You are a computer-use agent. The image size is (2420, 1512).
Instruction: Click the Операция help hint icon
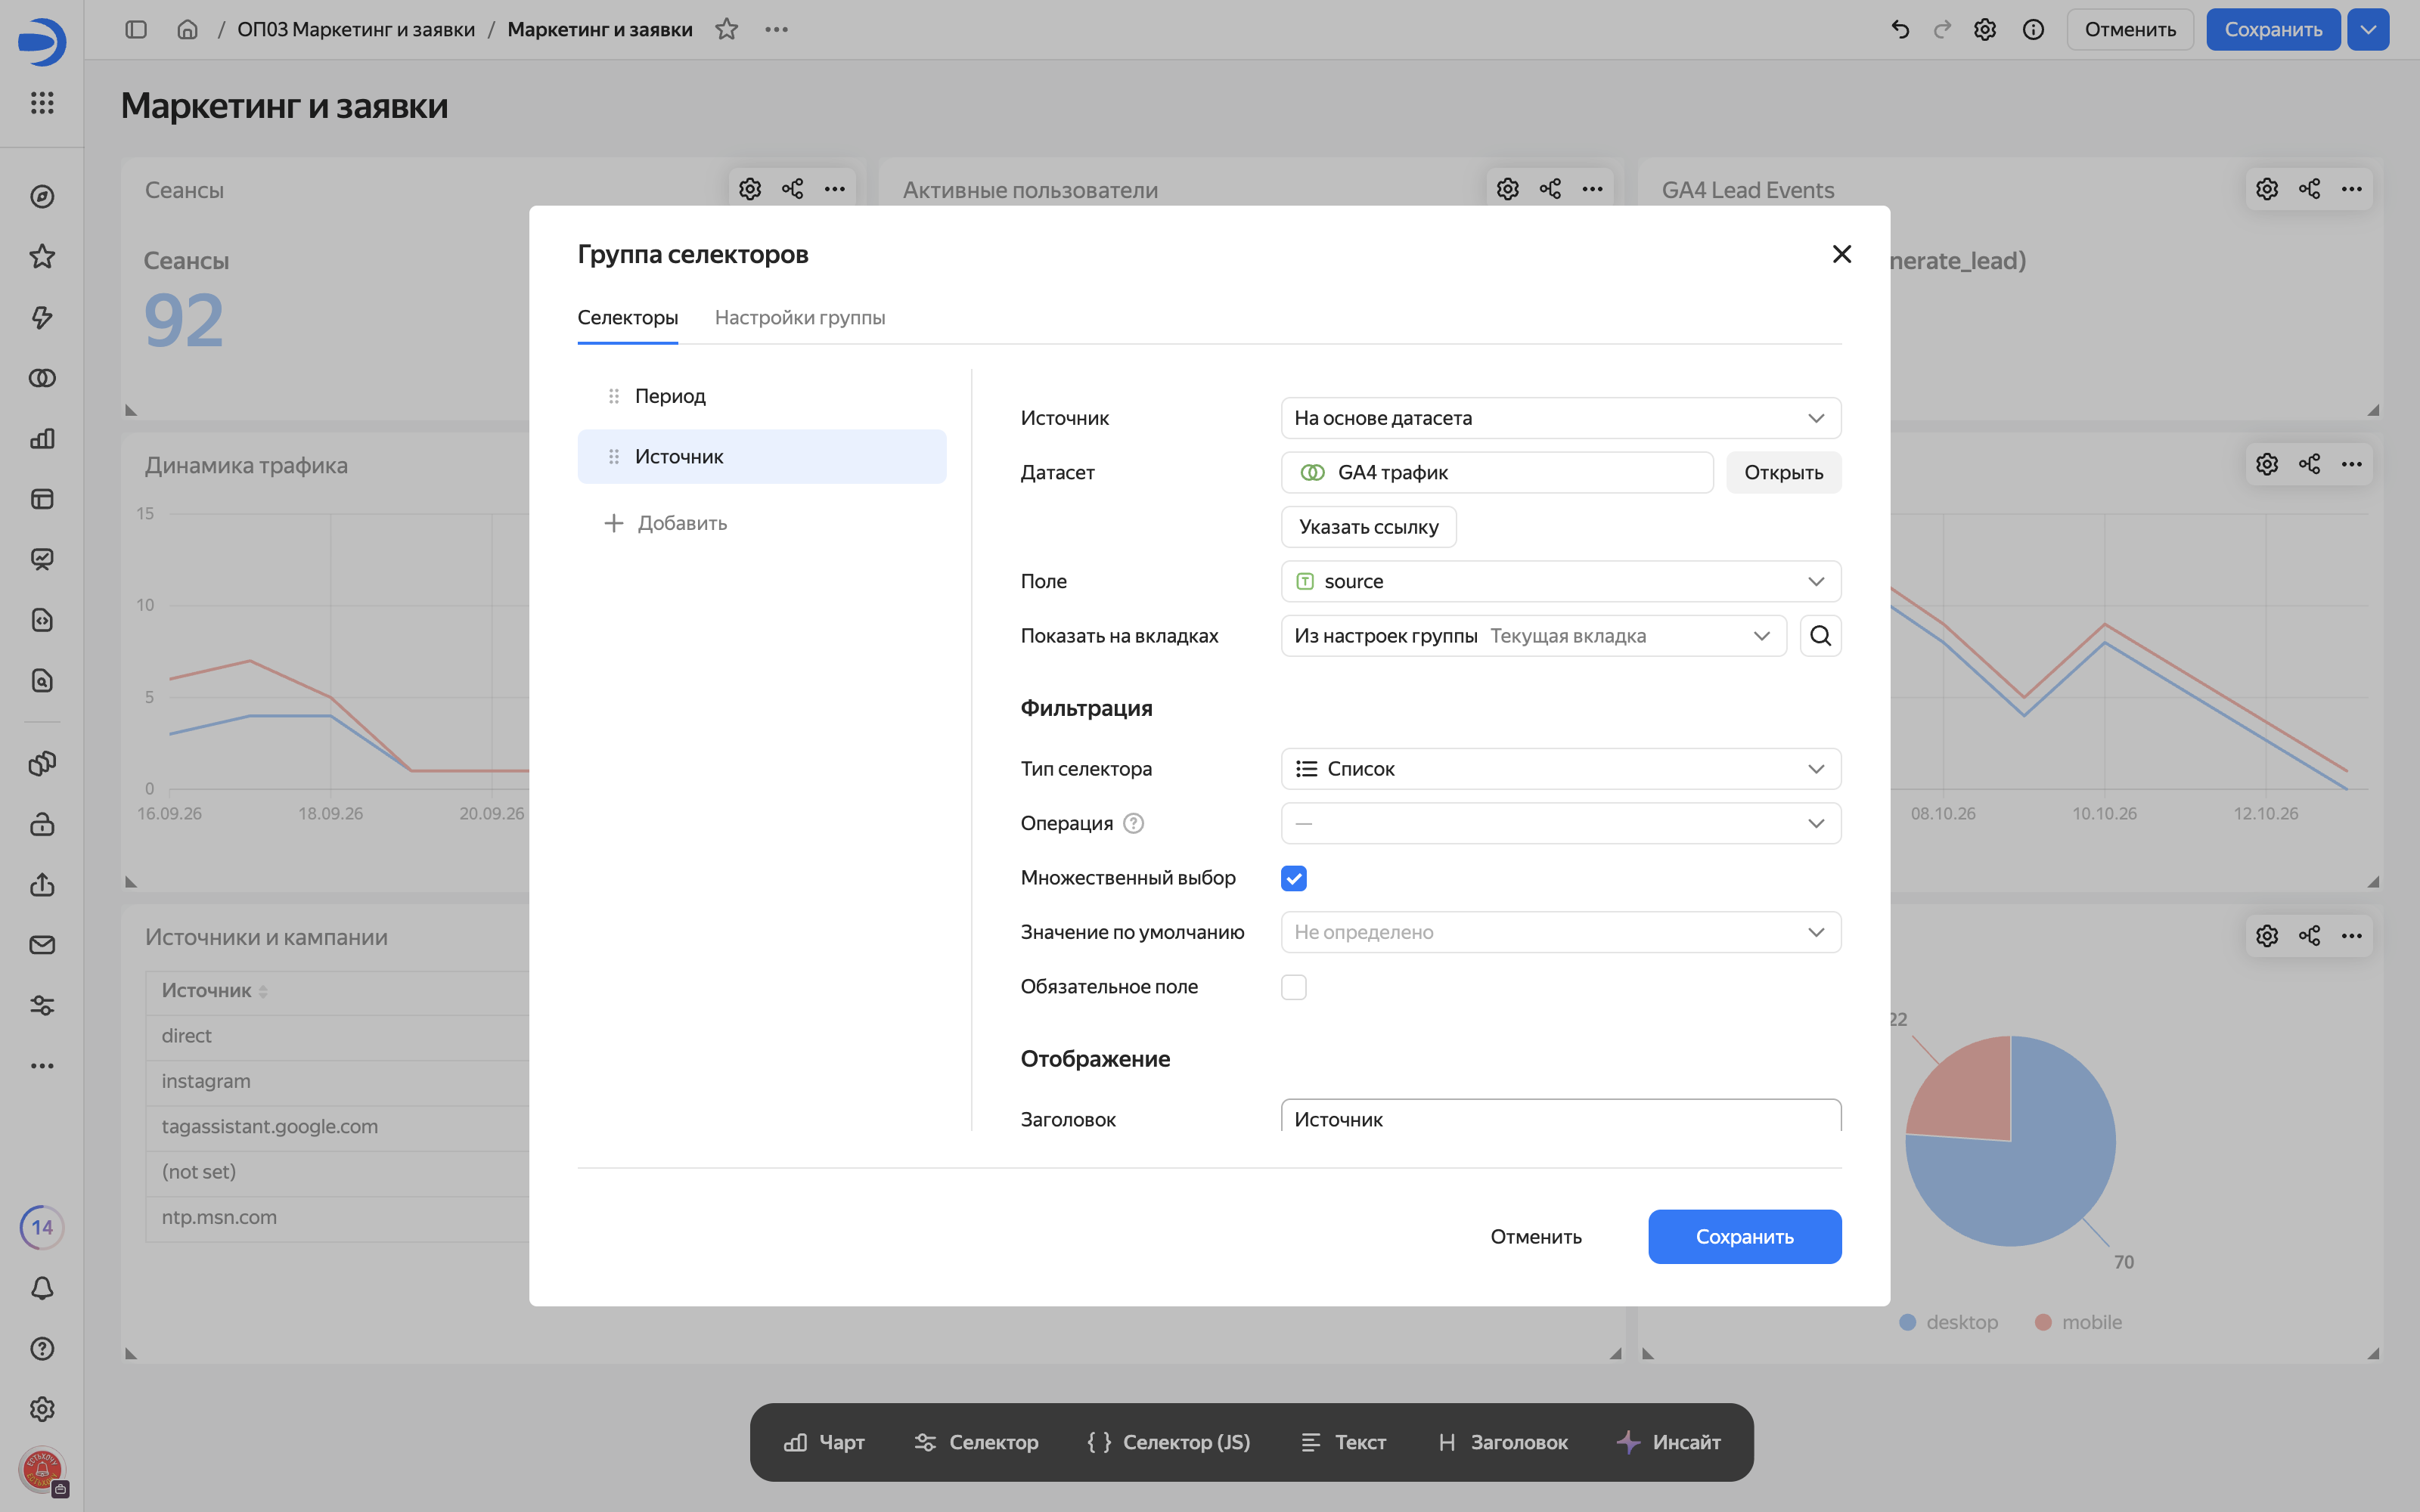(x=1133, y=823)
